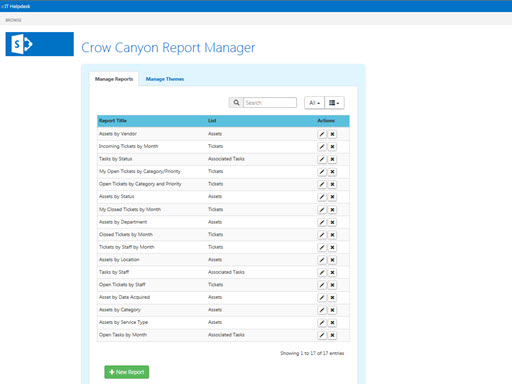This screenshot has height=384, width=512.
Task: Edit the Tasks by Staff report
Action: tap(322, 273)
